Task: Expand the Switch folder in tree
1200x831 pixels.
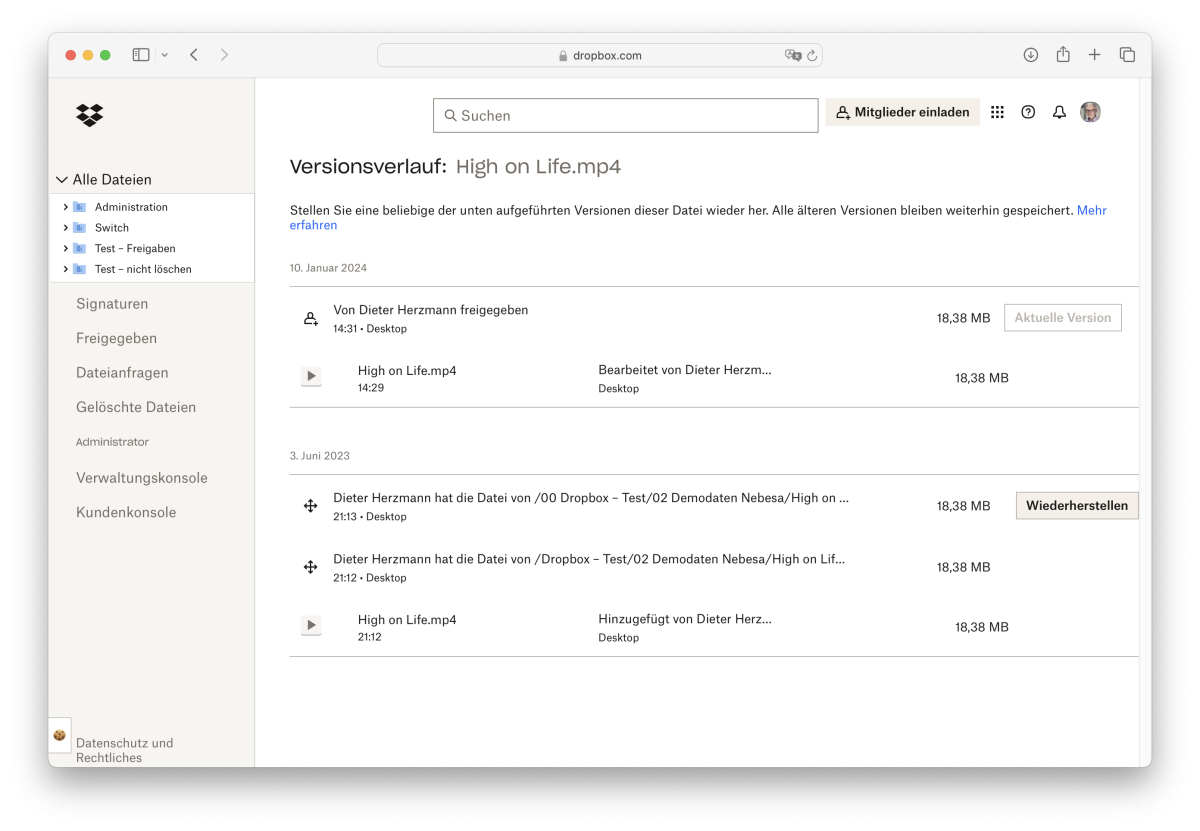Action: 66,228
